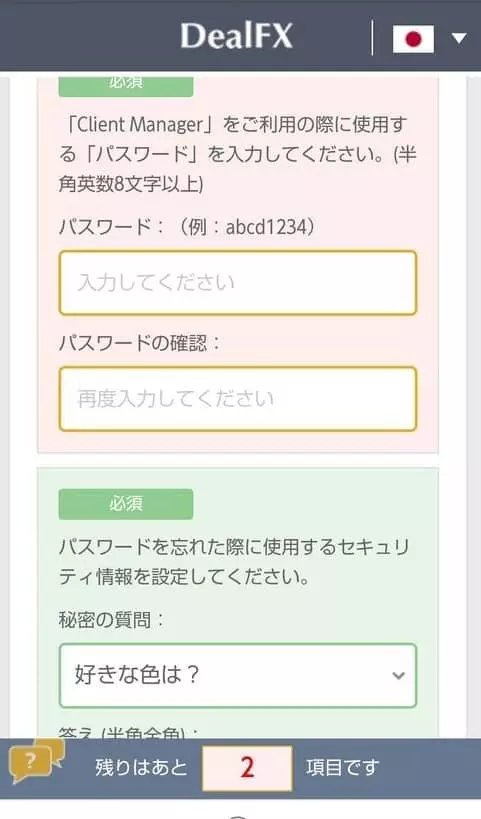Click the partially hidden 答え label
The image size is (481, 819).
click(129, 732)
